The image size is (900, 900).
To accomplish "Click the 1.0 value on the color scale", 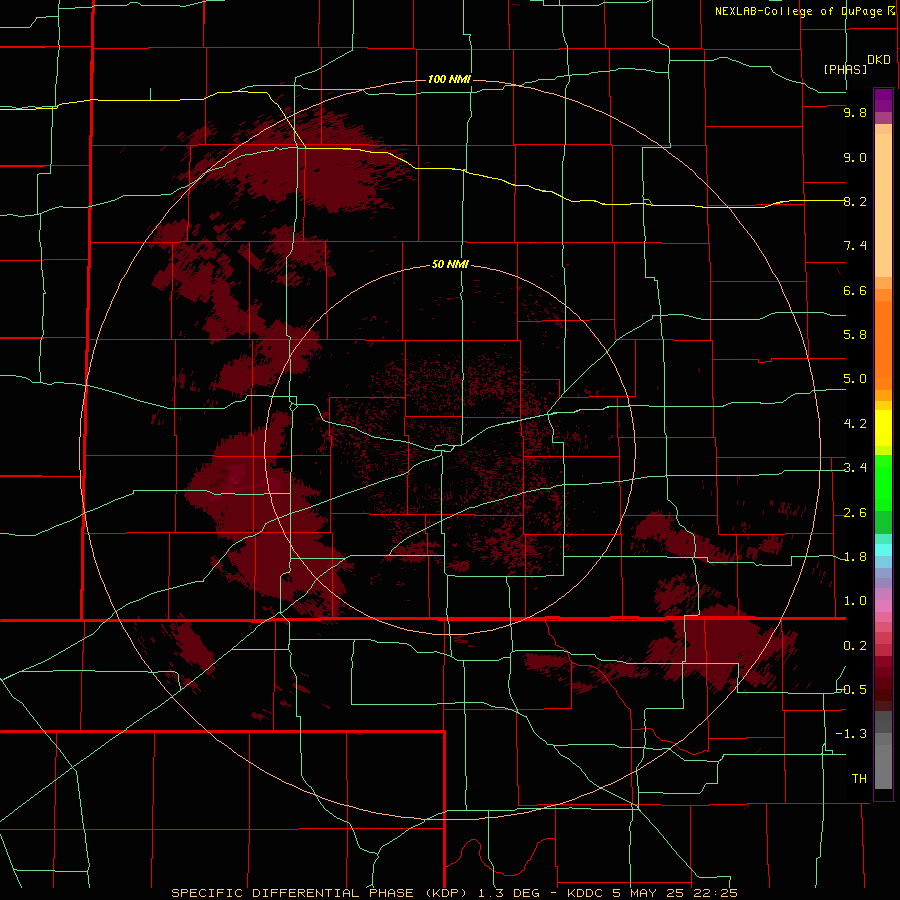I will tap(855, 601).
